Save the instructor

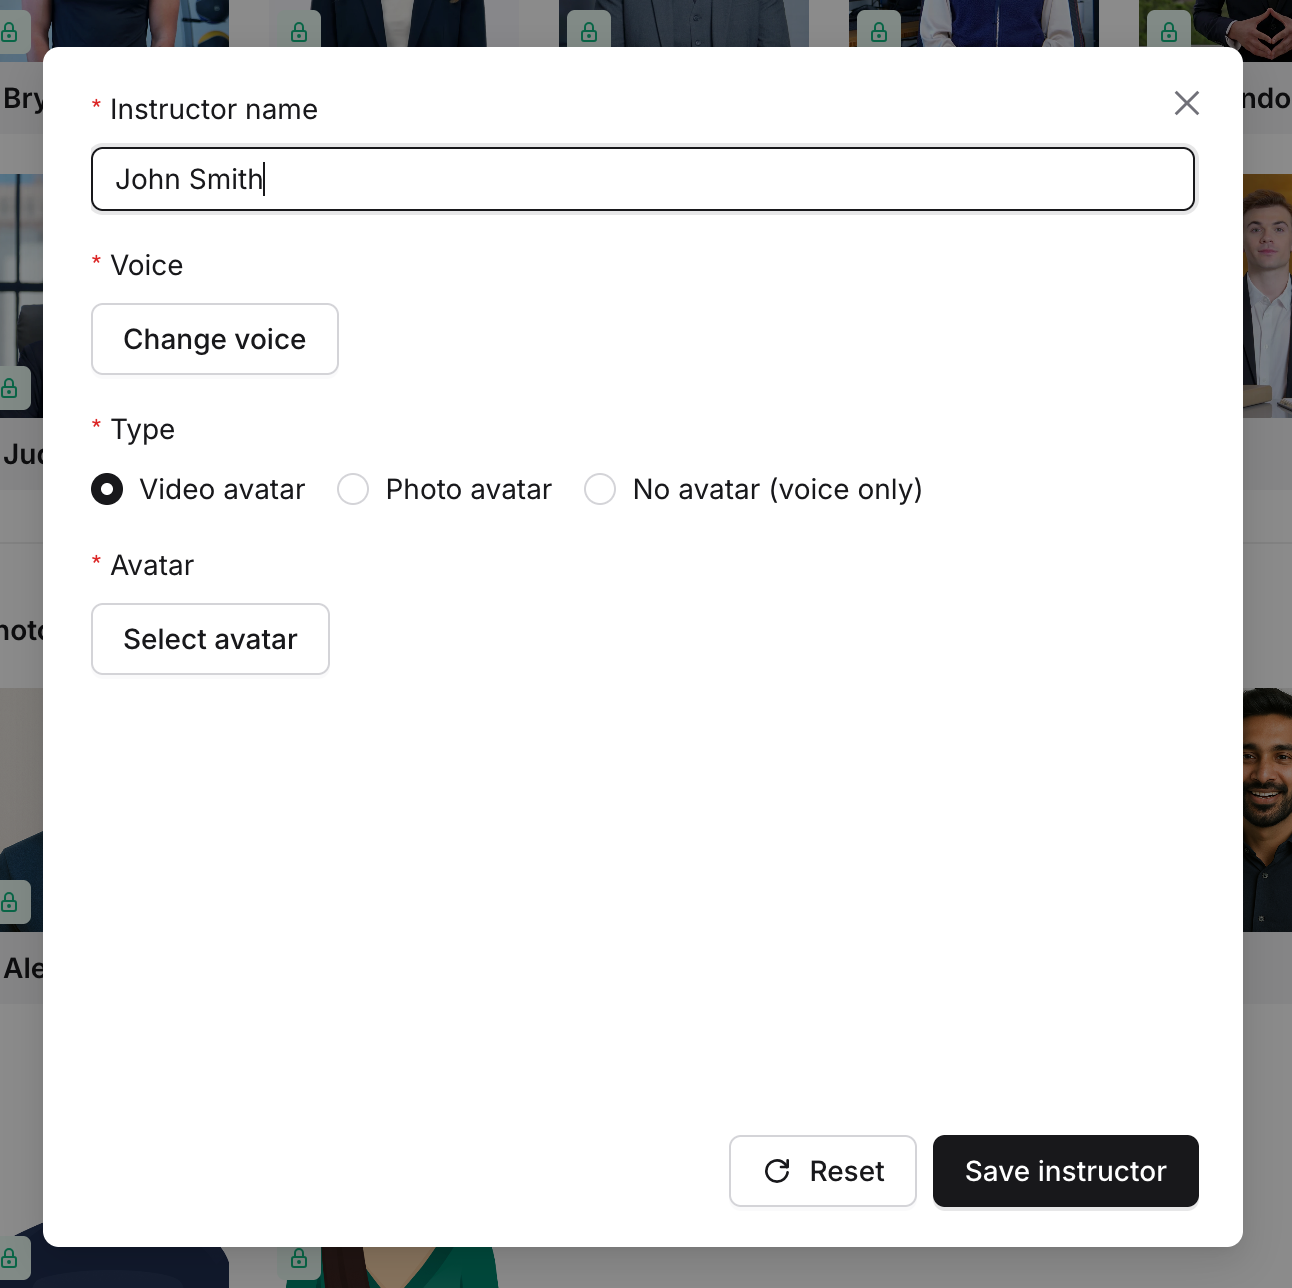(1065, 1171)
